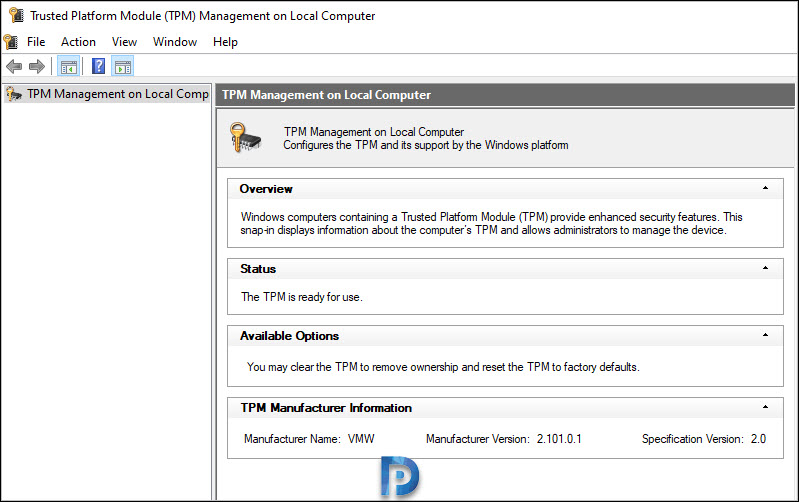Screen dimensions: 799x502
Task: Collapse the Status section
Action: click(765, 268)
